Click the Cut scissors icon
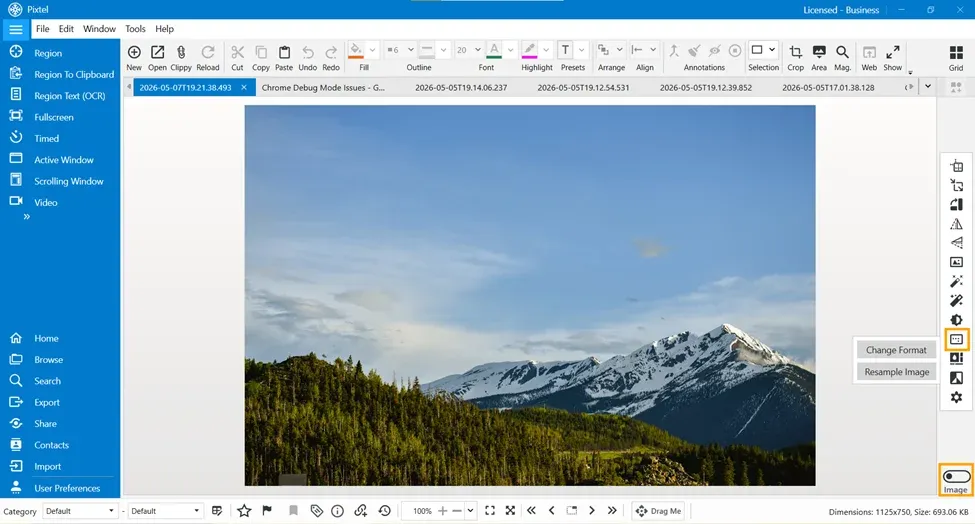 [x=238, y=52]
